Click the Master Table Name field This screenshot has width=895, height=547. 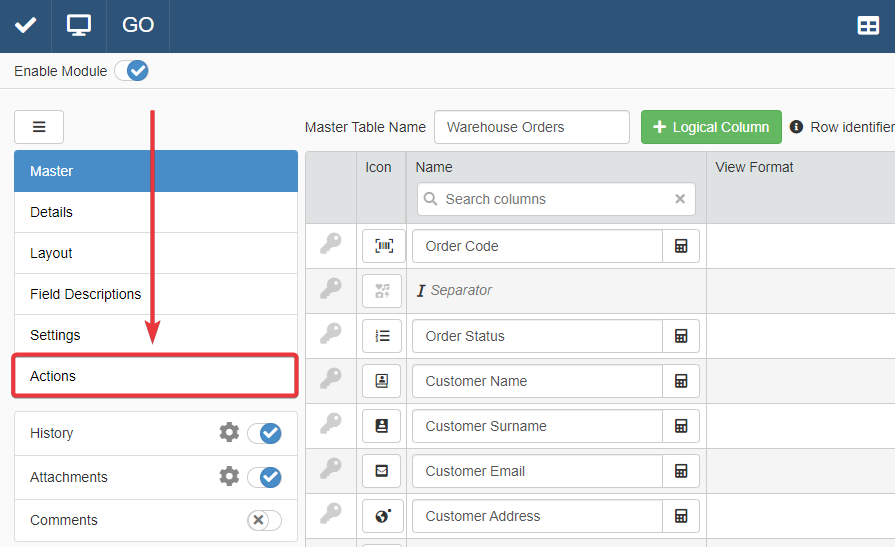pos(531,127)
